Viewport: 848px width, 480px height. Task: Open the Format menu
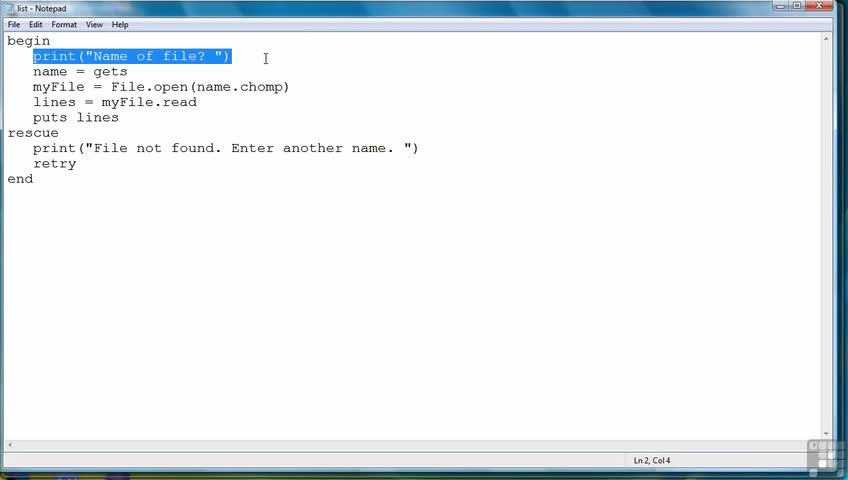click(64, 25)
